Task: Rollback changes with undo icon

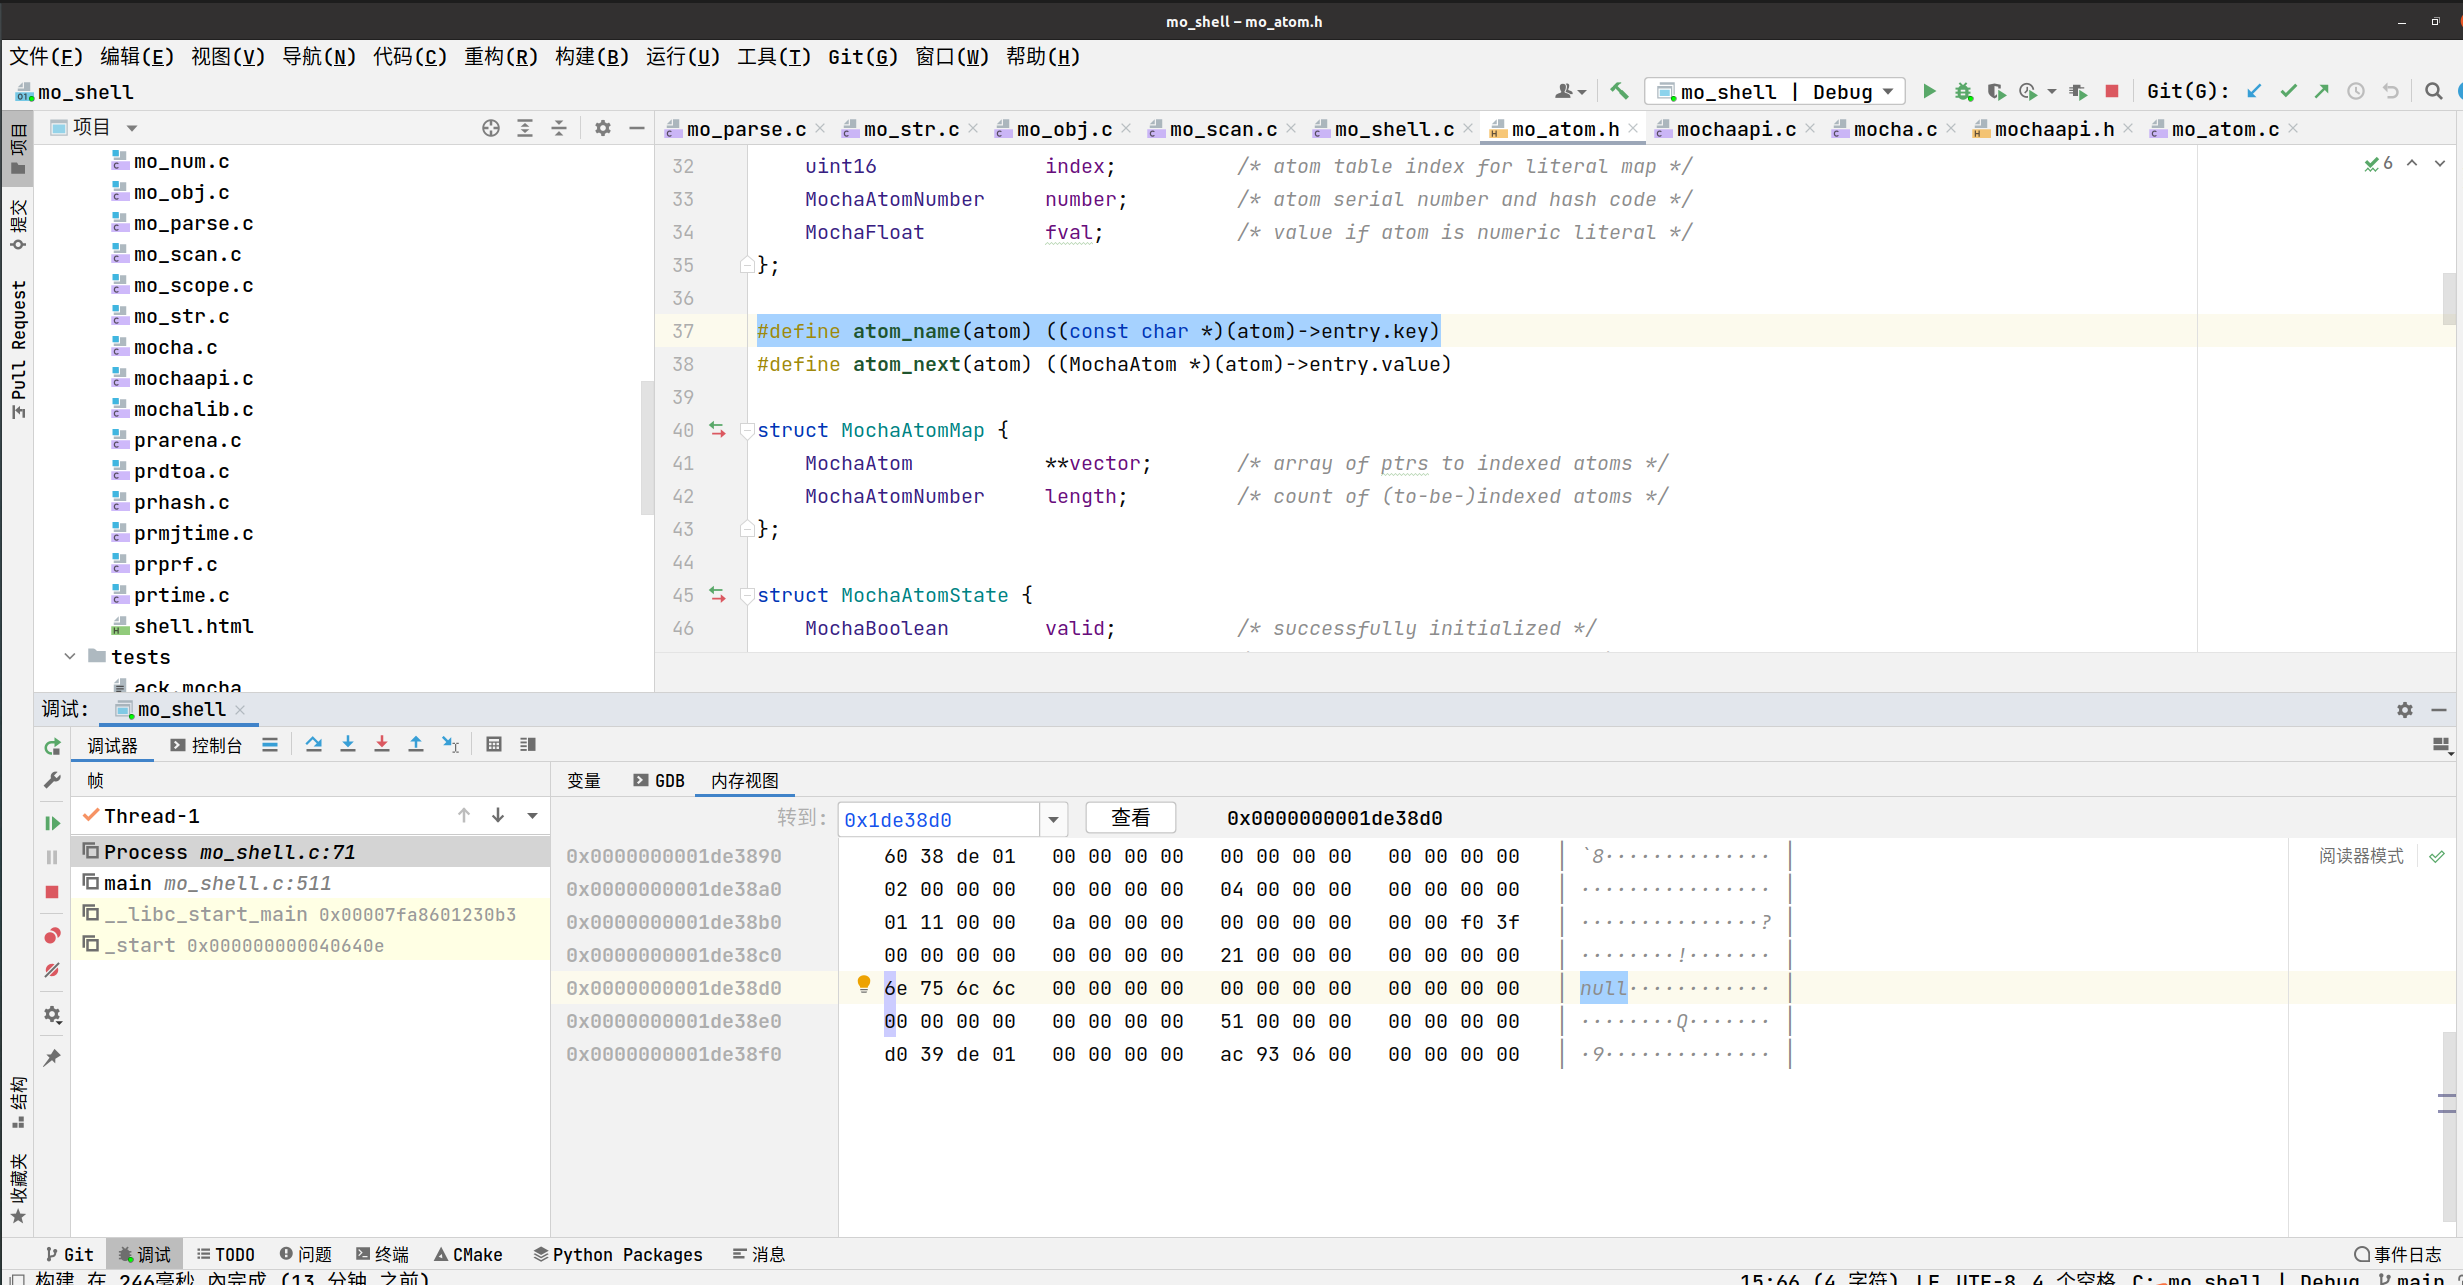Action: click(2390, 91)
